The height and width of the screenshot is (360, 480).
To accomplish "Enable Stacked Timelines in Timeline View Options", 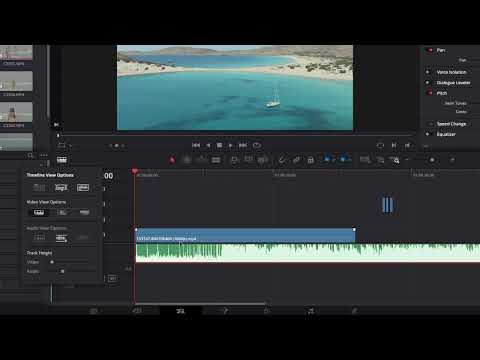I will tap(39, 188).
